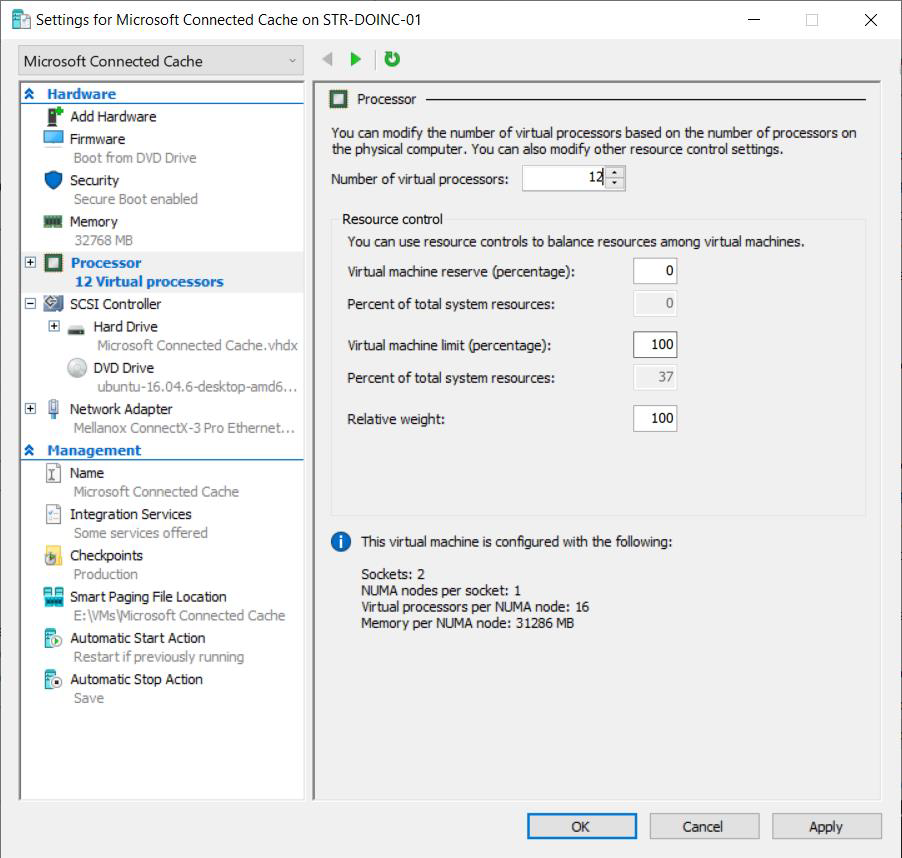Click the green refresh icon in toolbar
This screenshot has height=858, width=902.
[392, 60]
